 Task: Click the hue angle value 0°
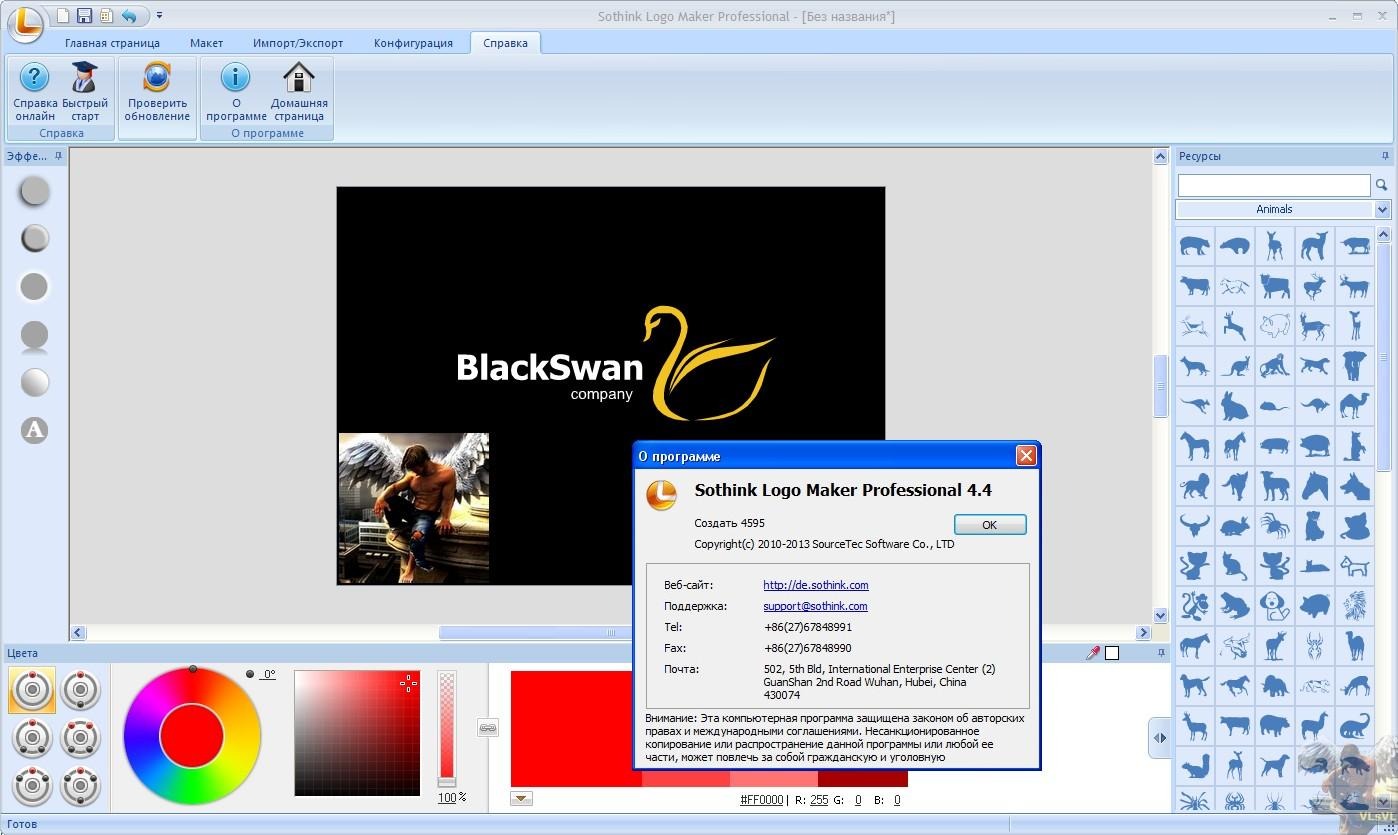[269, 675]
